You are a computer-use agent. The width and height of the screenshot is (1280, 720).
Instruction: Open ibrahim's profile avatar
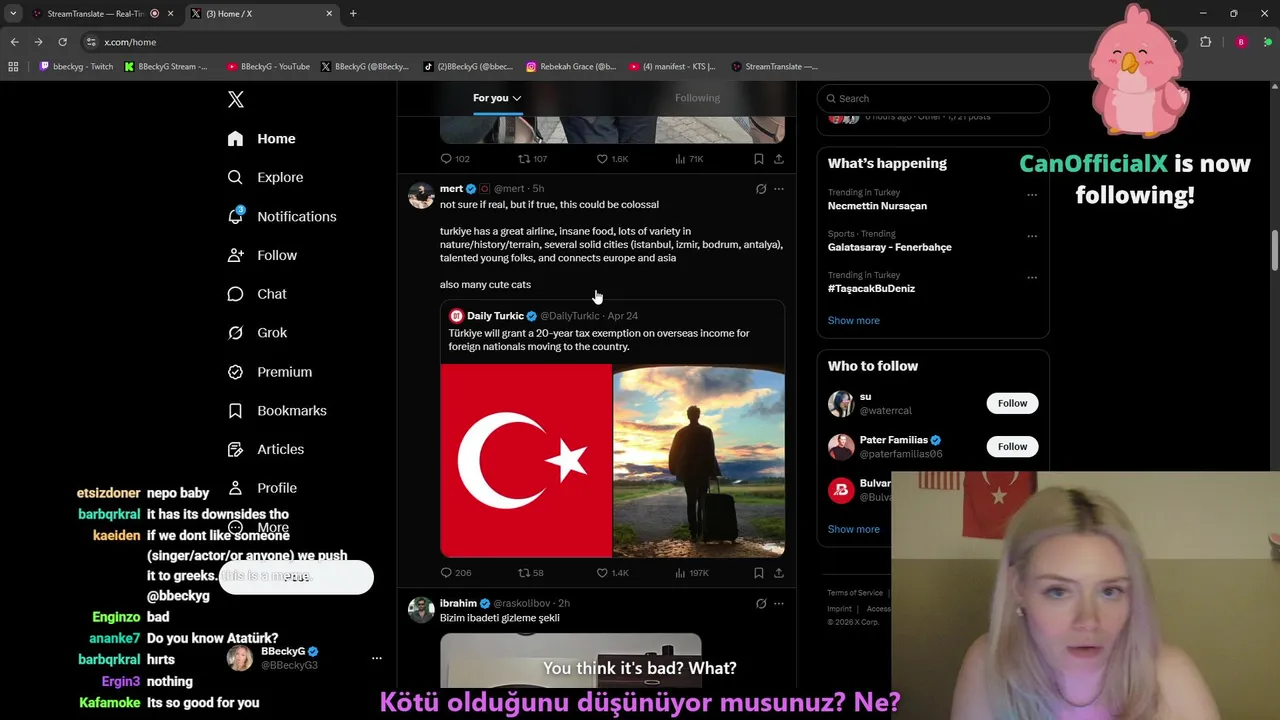pos(421,609)
